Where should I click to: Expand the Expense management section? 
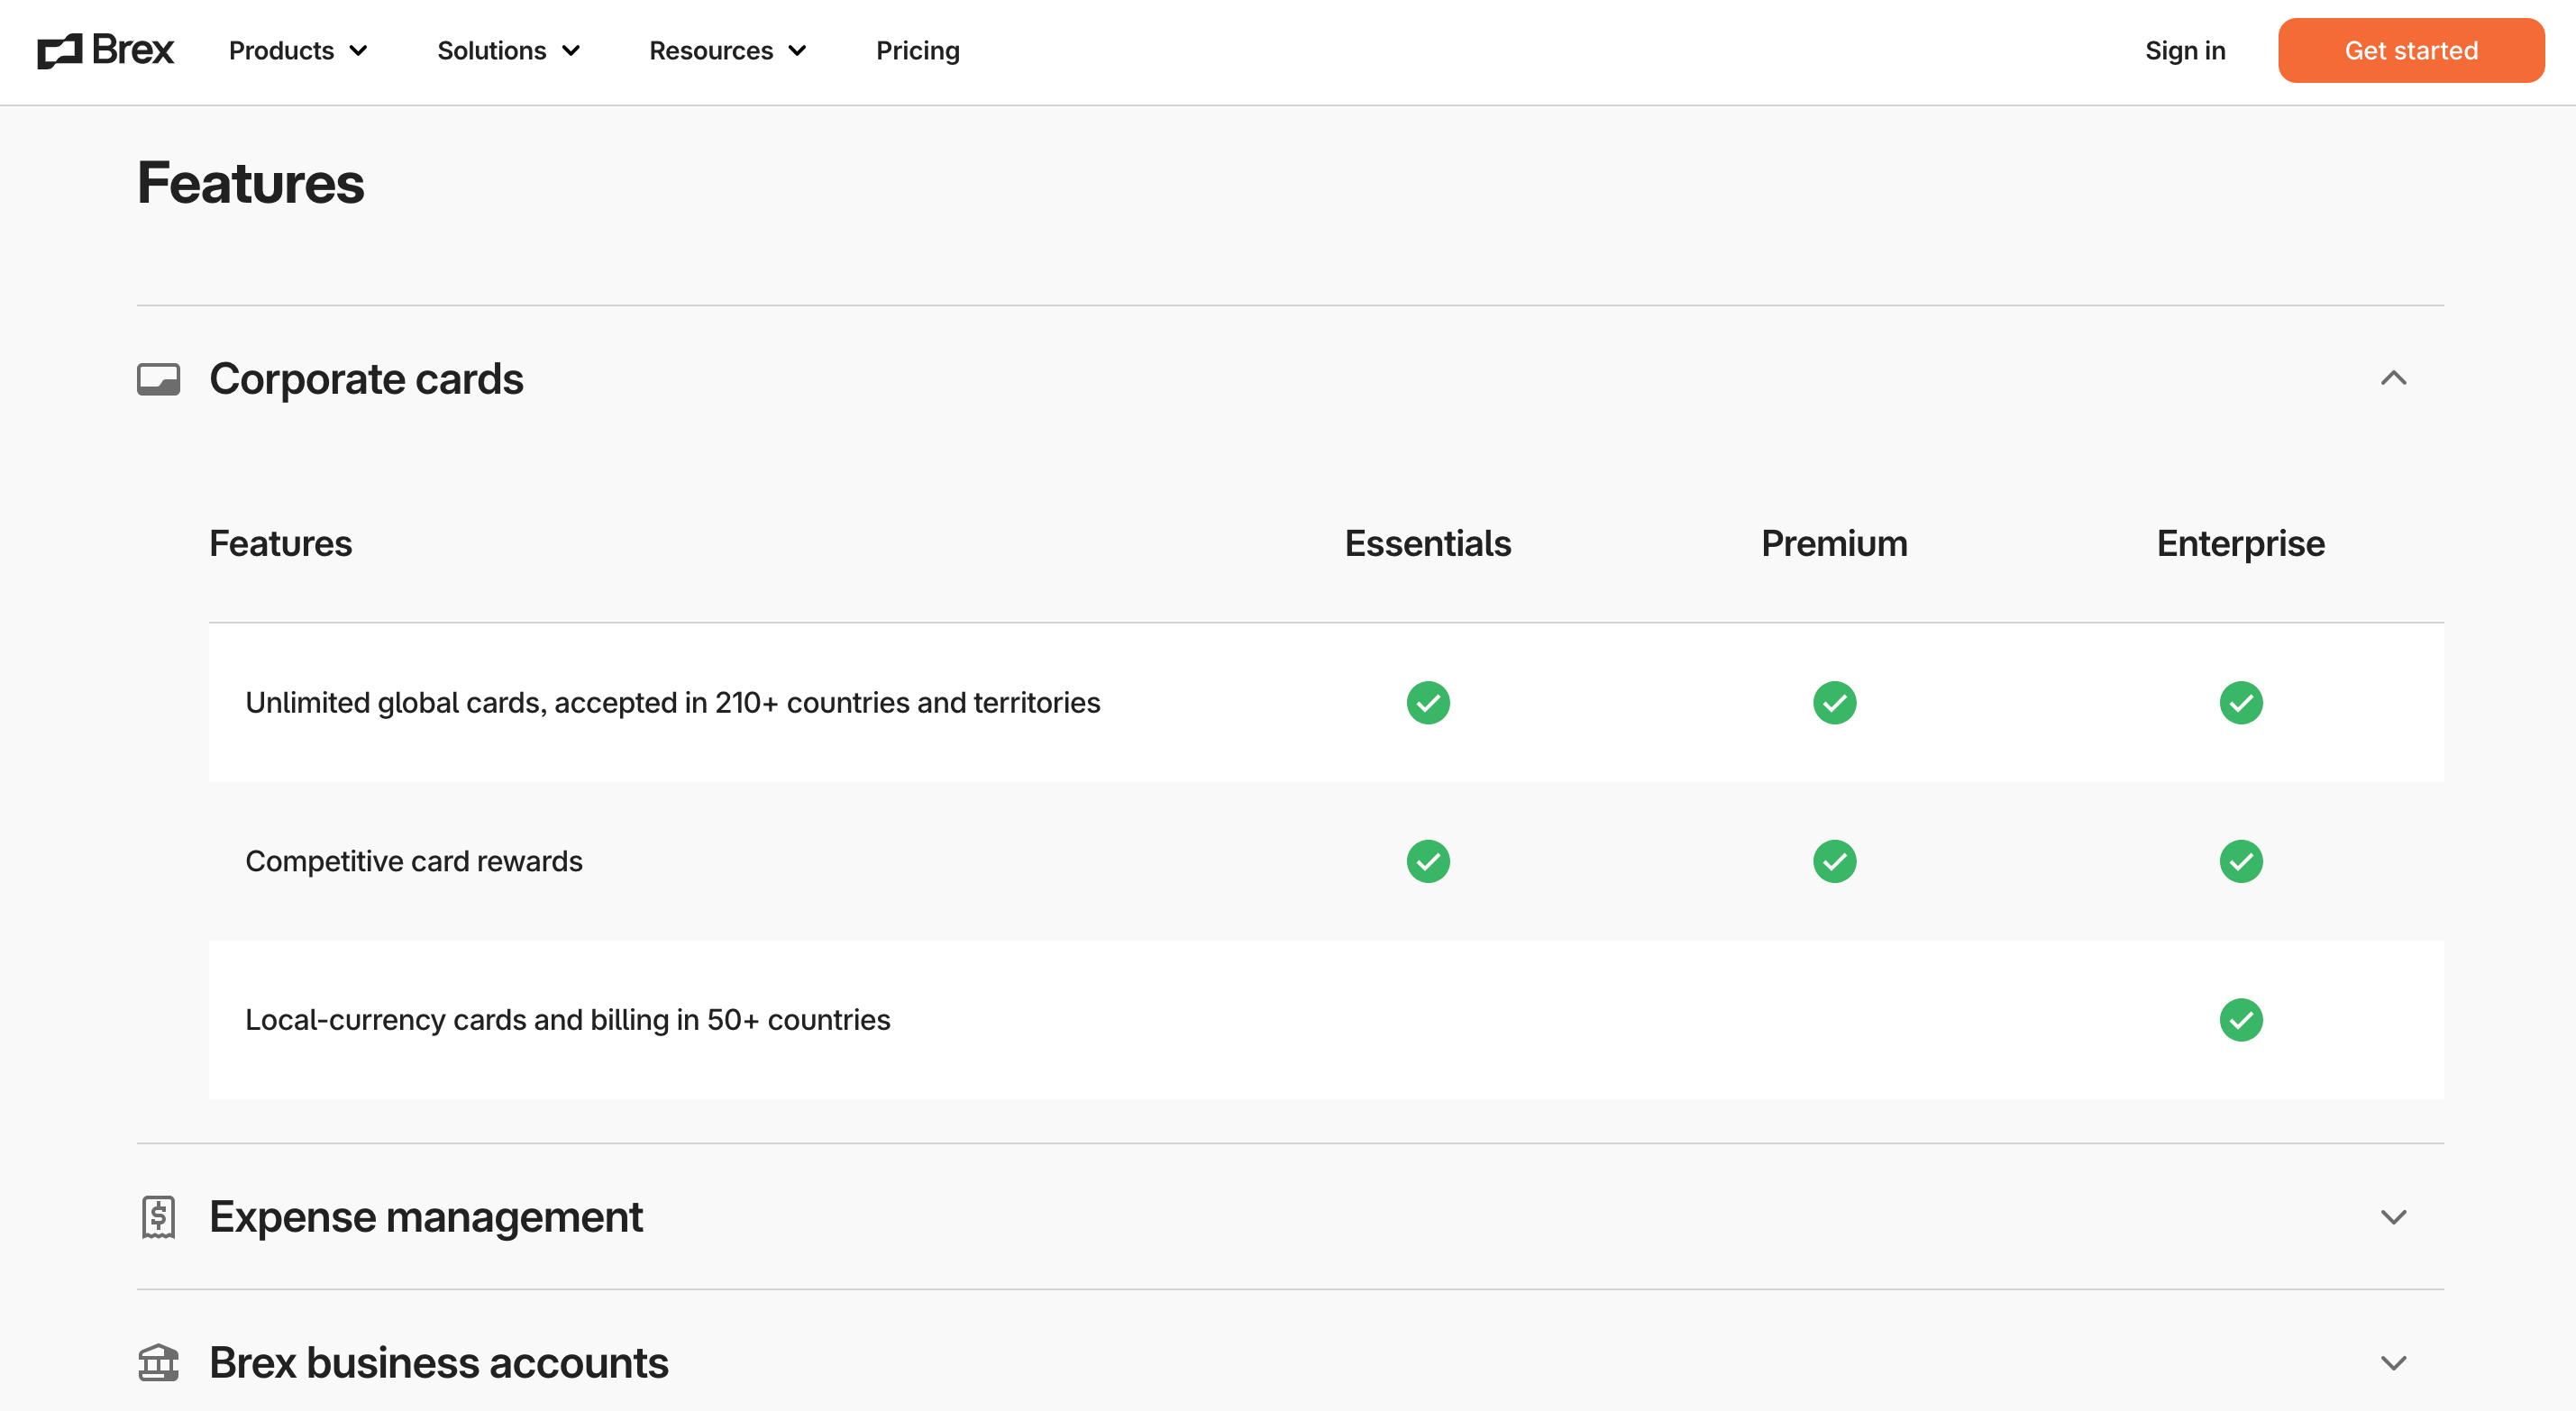pyautogui.click(x=2393, y=1217)
